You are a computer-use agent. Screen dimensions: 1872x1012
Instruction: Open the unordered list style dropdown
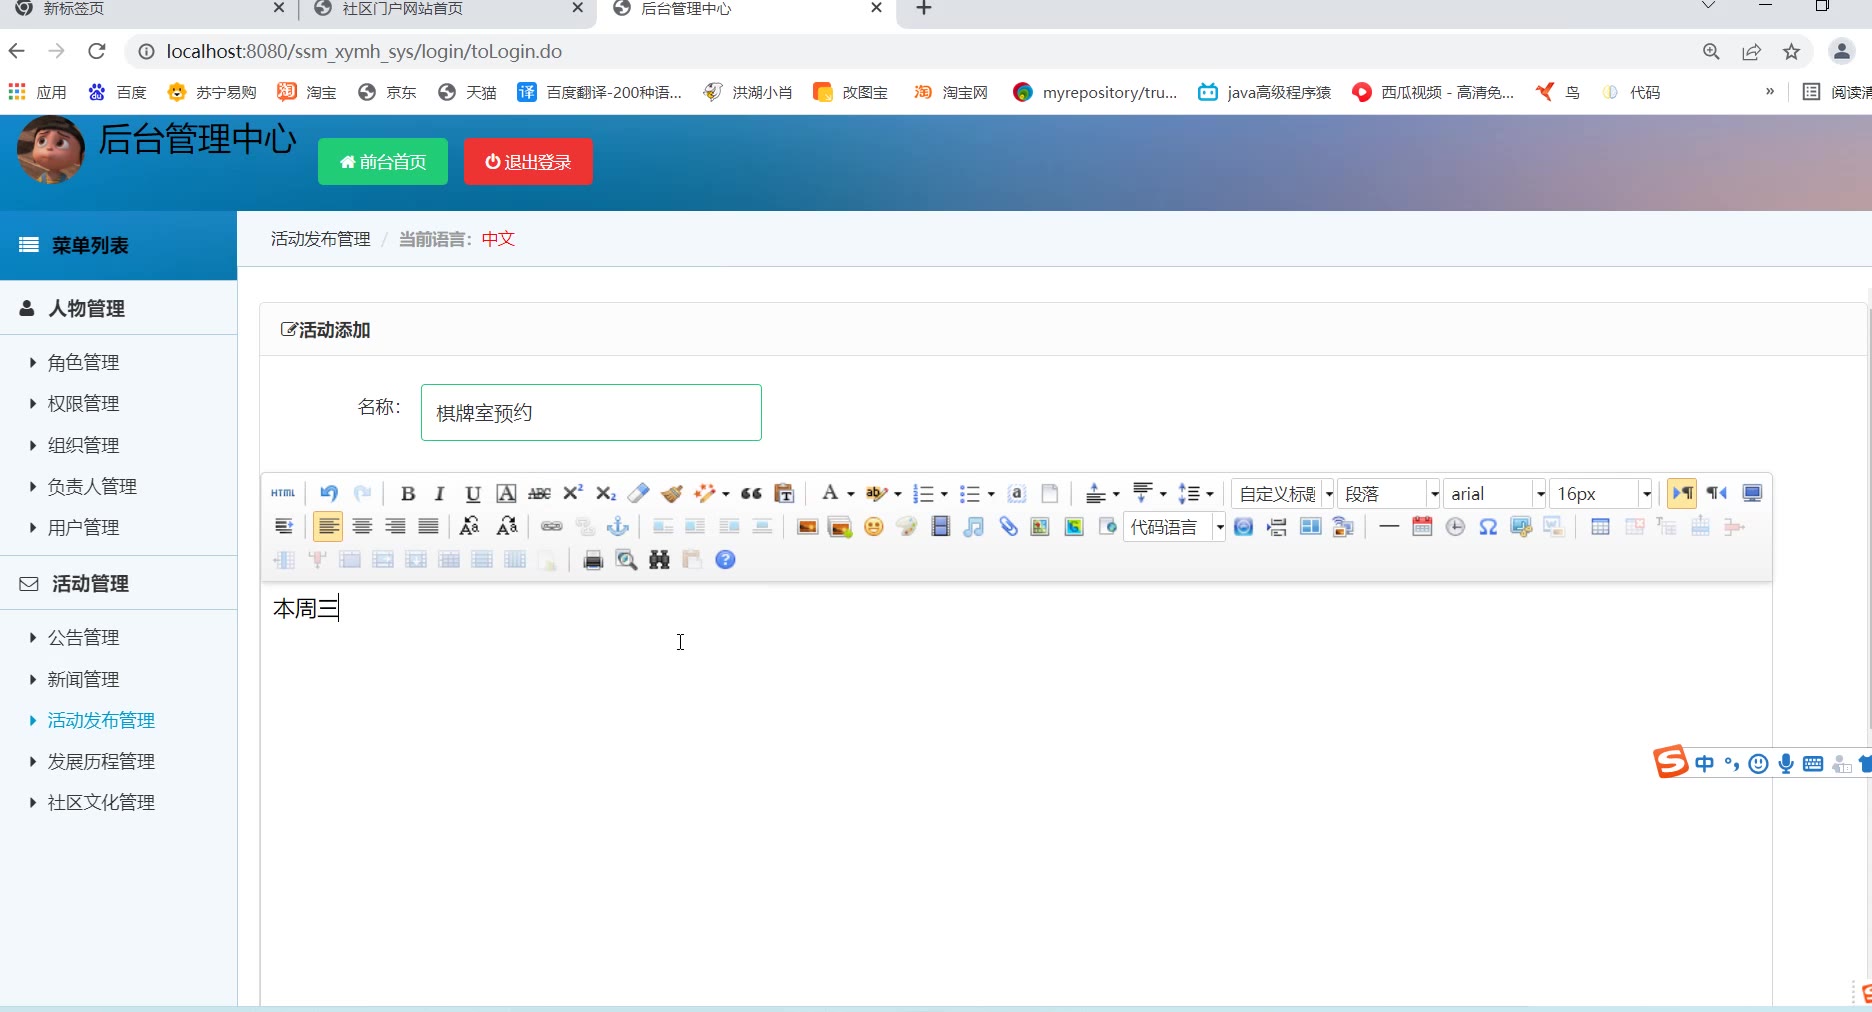pos(991,494)
